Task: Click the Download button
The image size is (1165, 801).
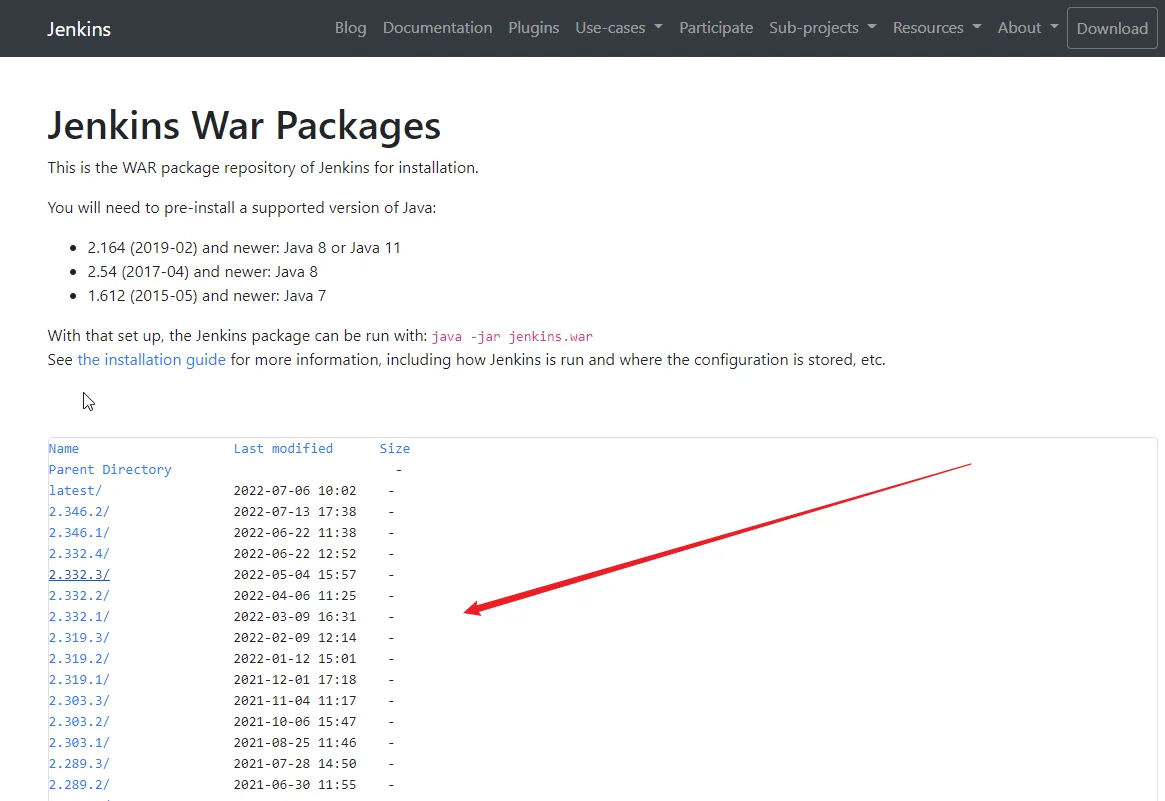Action: pos(1112,28)
